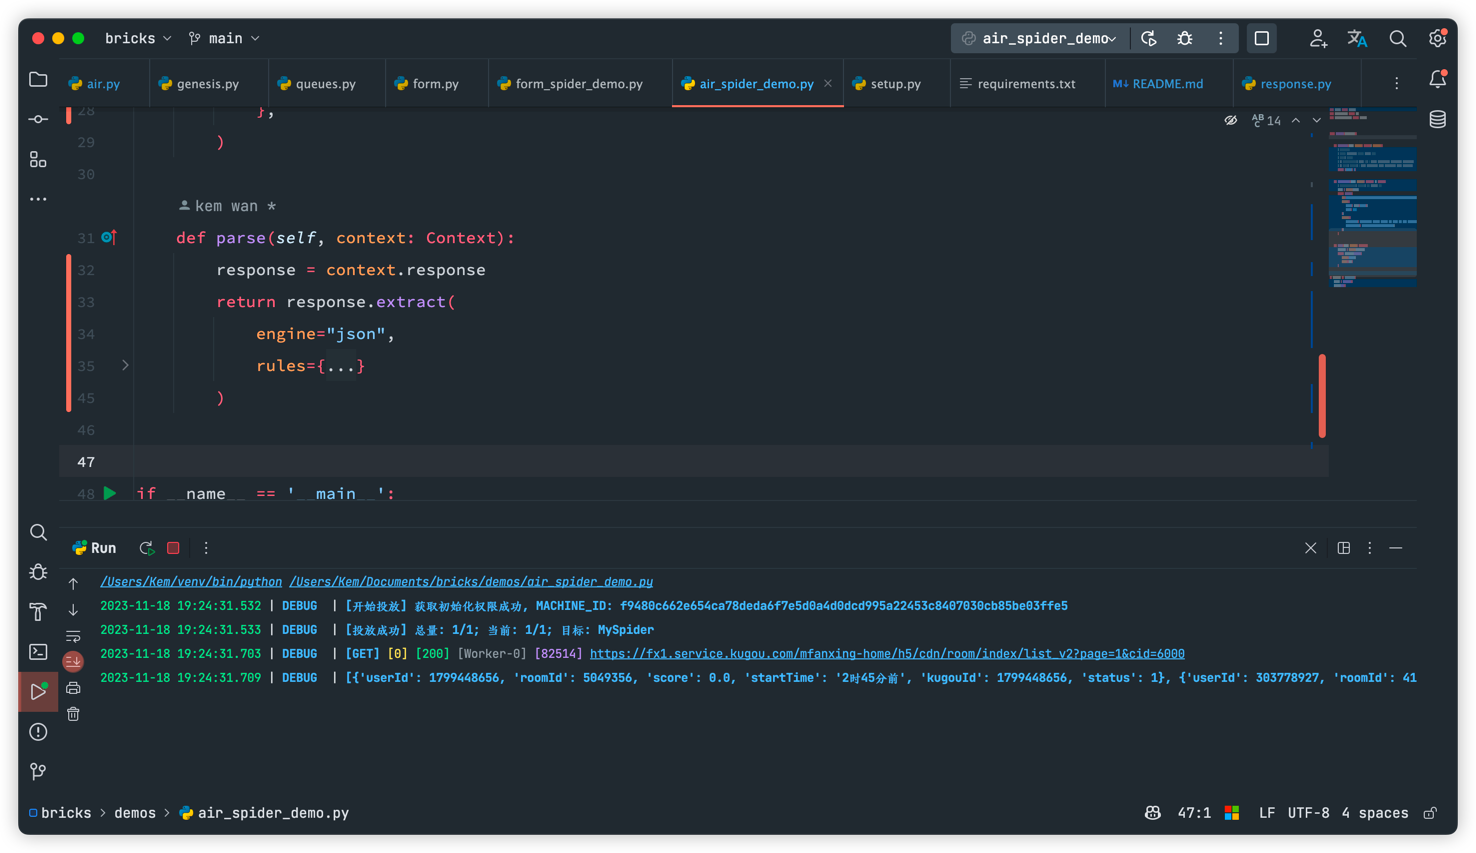Stop the running process
The width and height of the screenshot is (1476, 853).
click(173, 548)
